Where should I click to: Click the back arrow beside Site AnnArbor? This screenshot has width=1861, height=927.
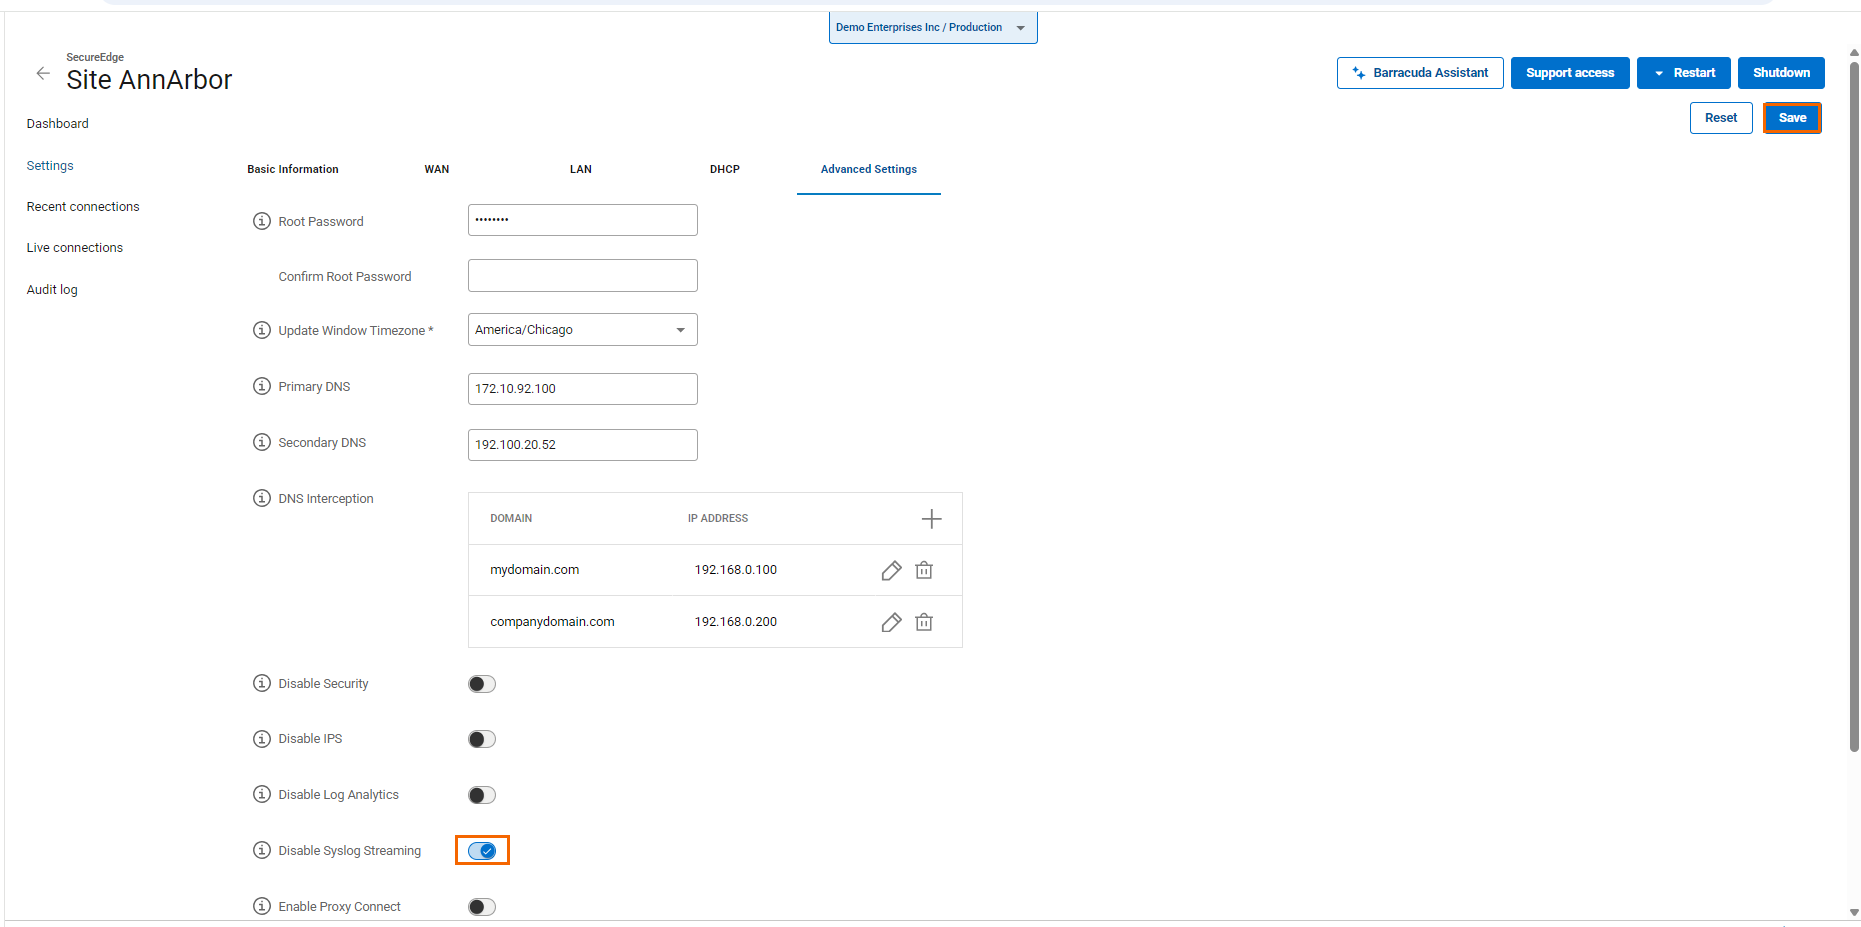(43, 73)
